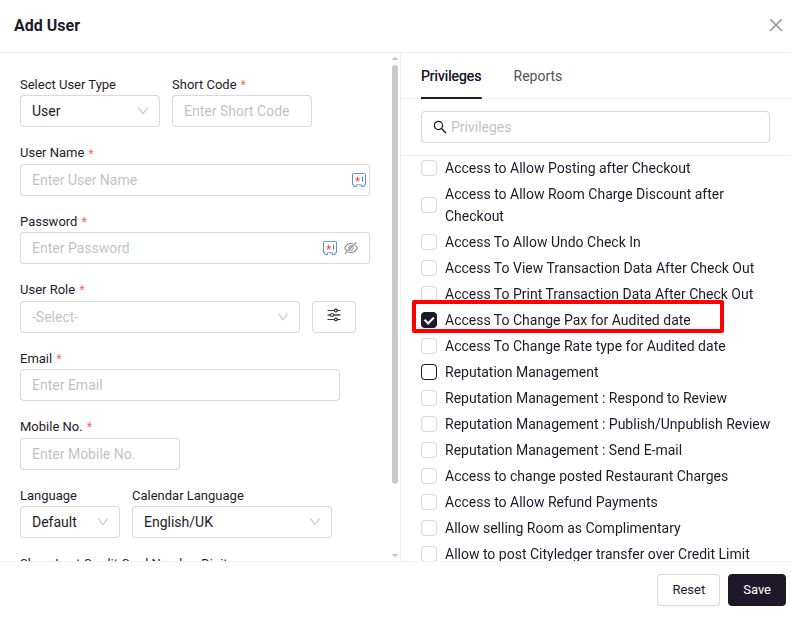The width and height of the screenshot is (791, 619).
Task: Open the Select User Type dropdown
Action: (x=90, y=111)
